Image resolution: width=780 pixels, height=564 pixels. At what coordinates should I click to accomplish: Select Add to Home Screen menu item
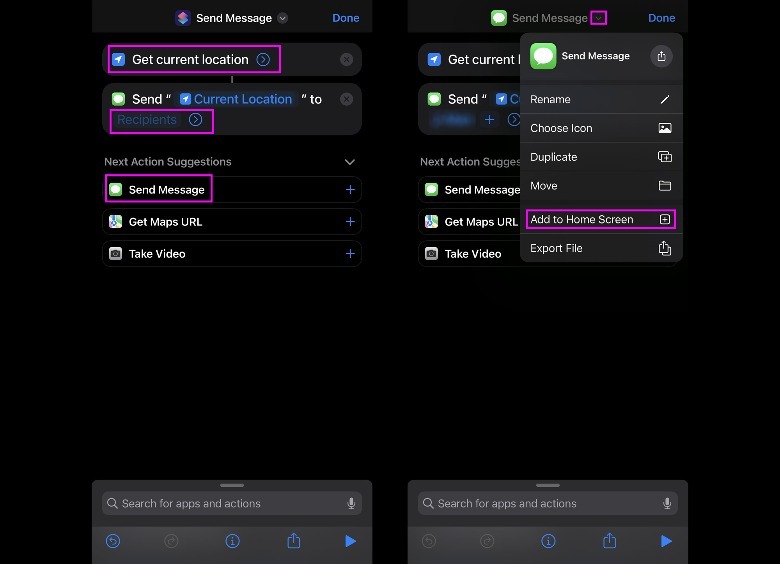pos(601,219)
